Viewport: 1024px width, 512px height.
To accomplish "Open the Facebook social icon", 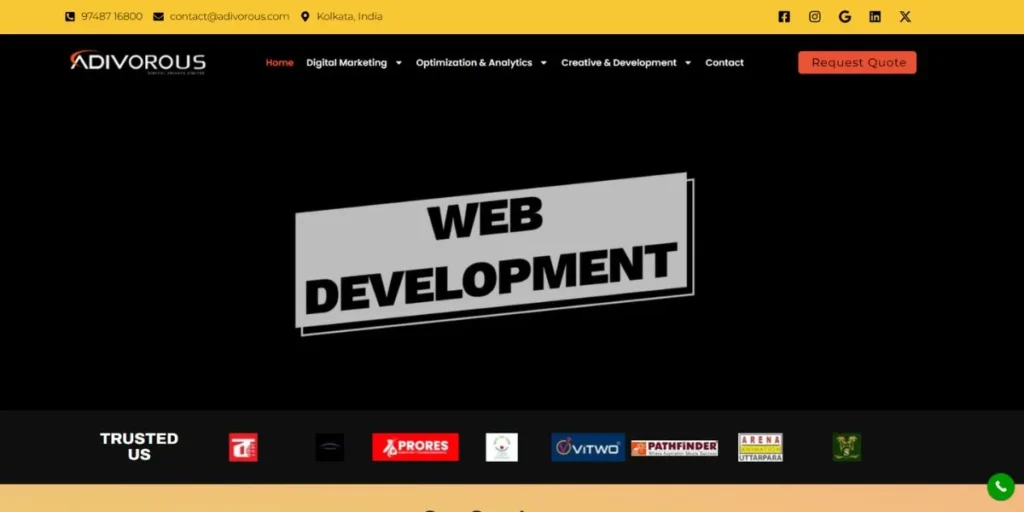I will 784,17.
